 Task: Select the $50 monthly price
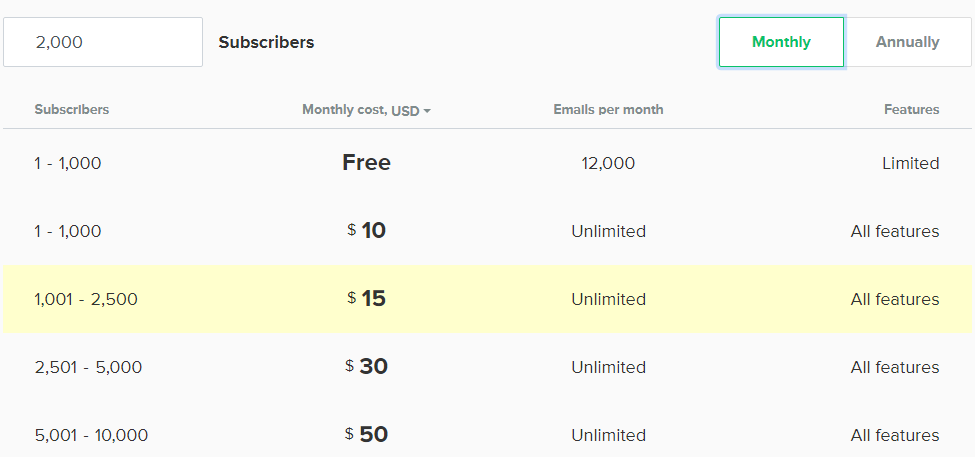(366, 435)
